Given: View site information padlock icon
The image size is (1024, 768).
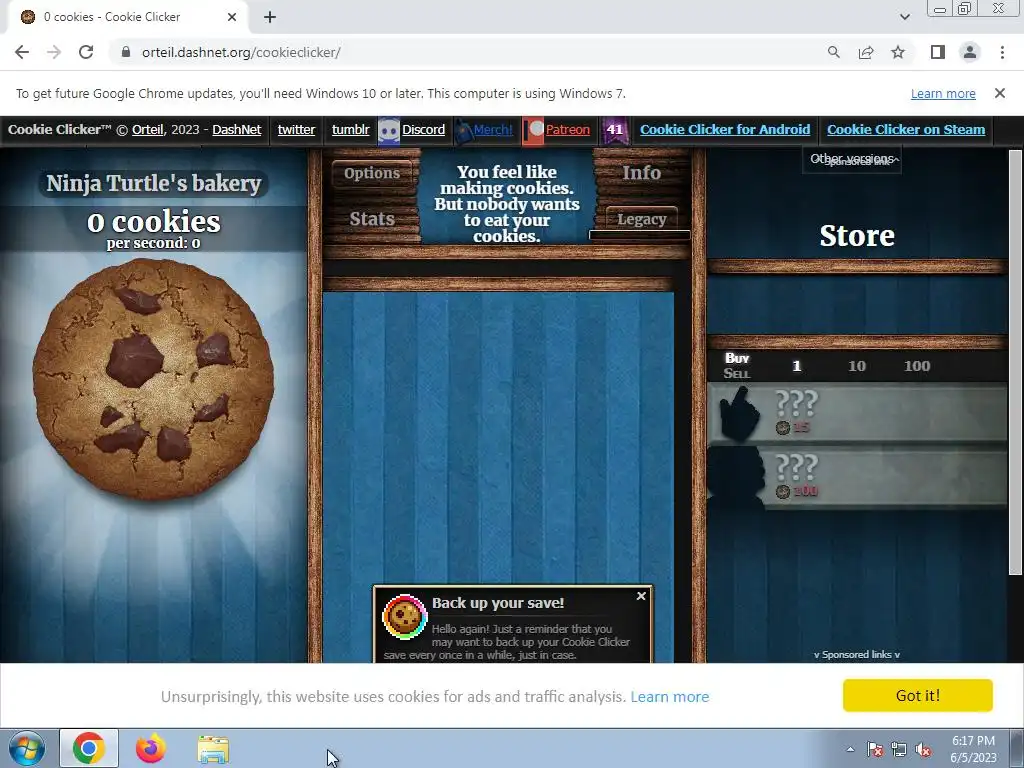Looking at the screenshot, I should coord(126,52).
